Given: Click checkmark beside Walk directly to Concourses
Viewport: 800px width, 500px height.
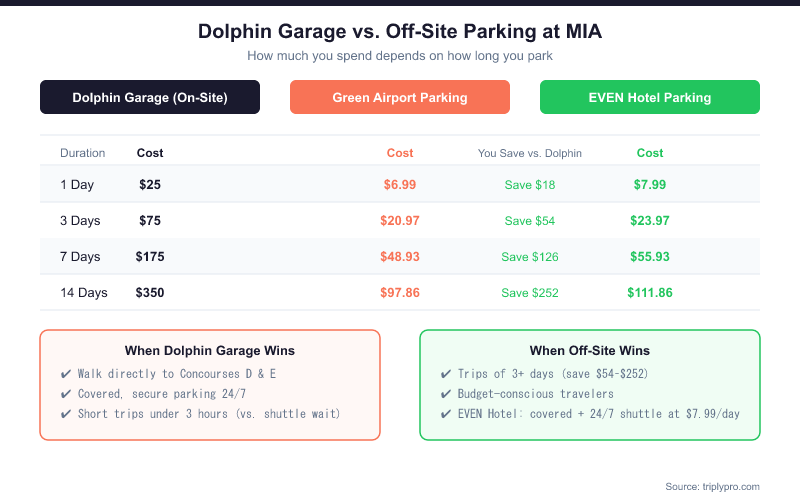Looking at the screenshot, I should click(66, 374).
